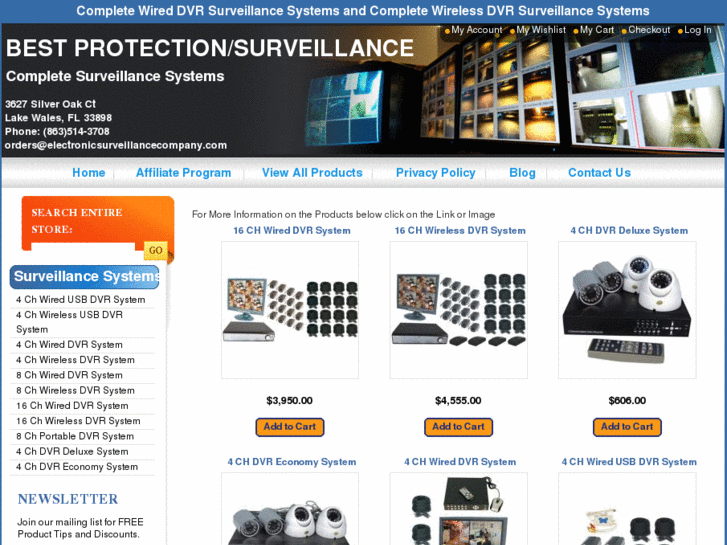This screenshot has width=727, height=545.
Task: Add 4 CH DVR Deluxe System to cart
Action: click(x=627, y=427)
